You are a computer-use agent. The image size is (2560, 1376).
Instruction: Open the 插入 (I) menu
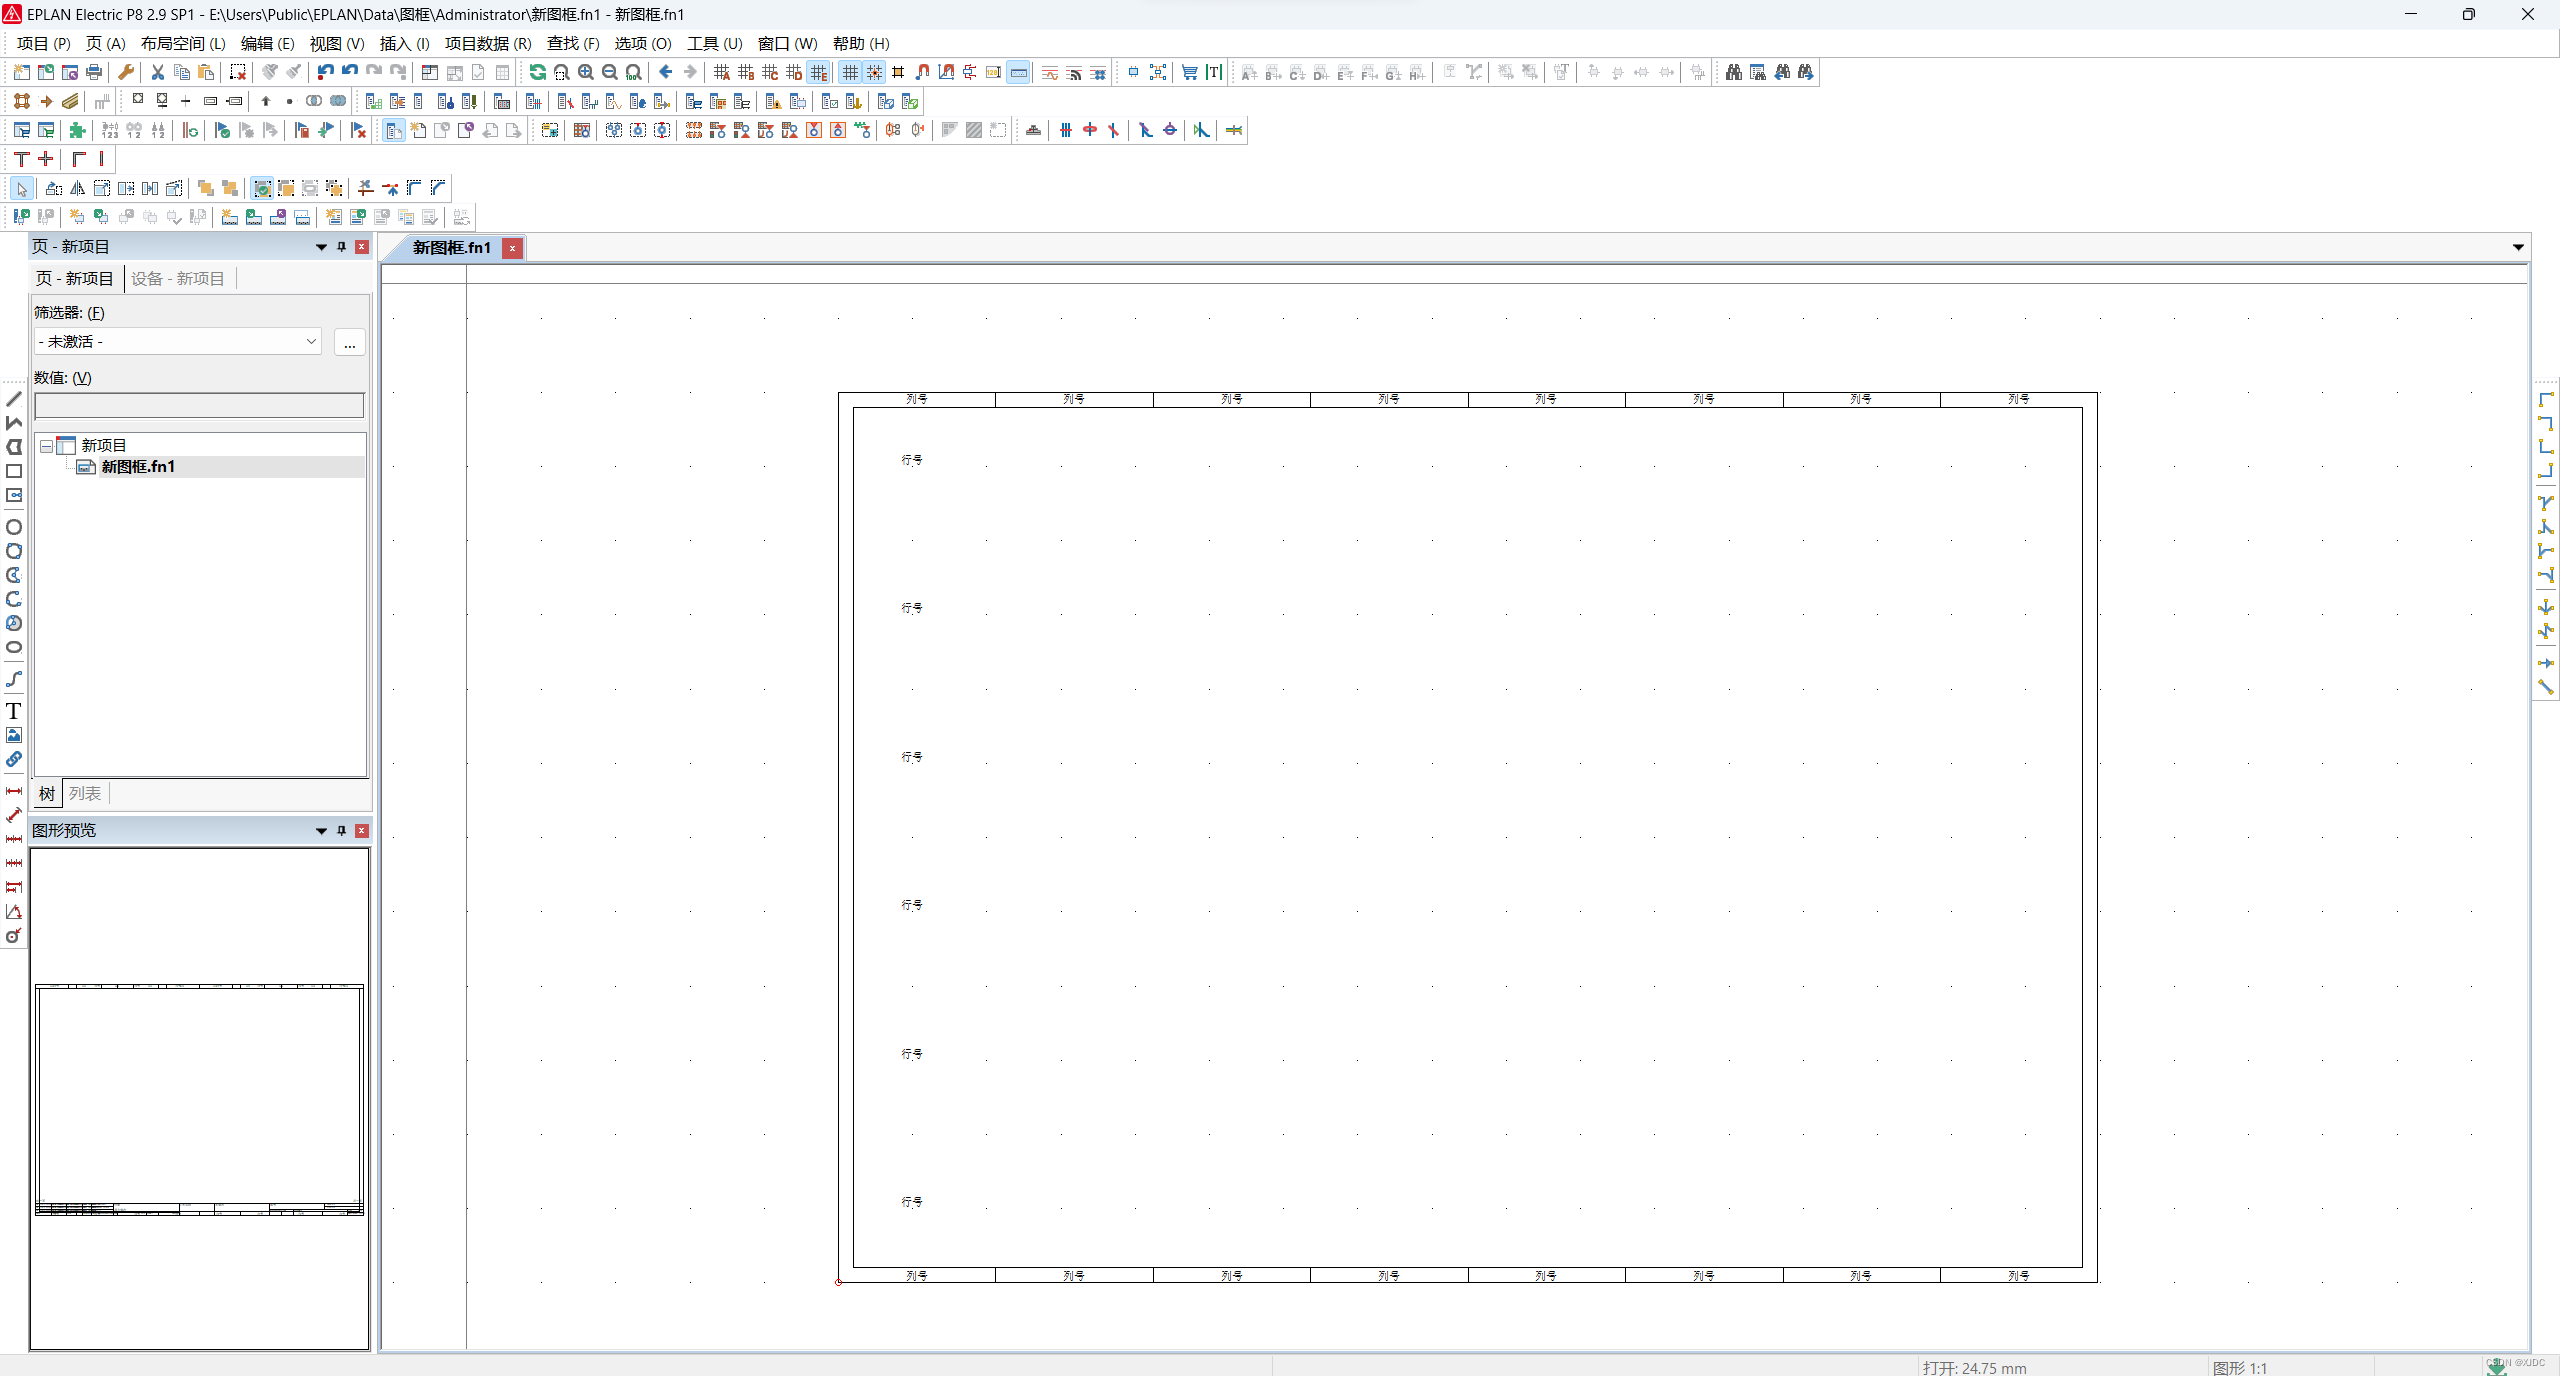pos(404,43)
